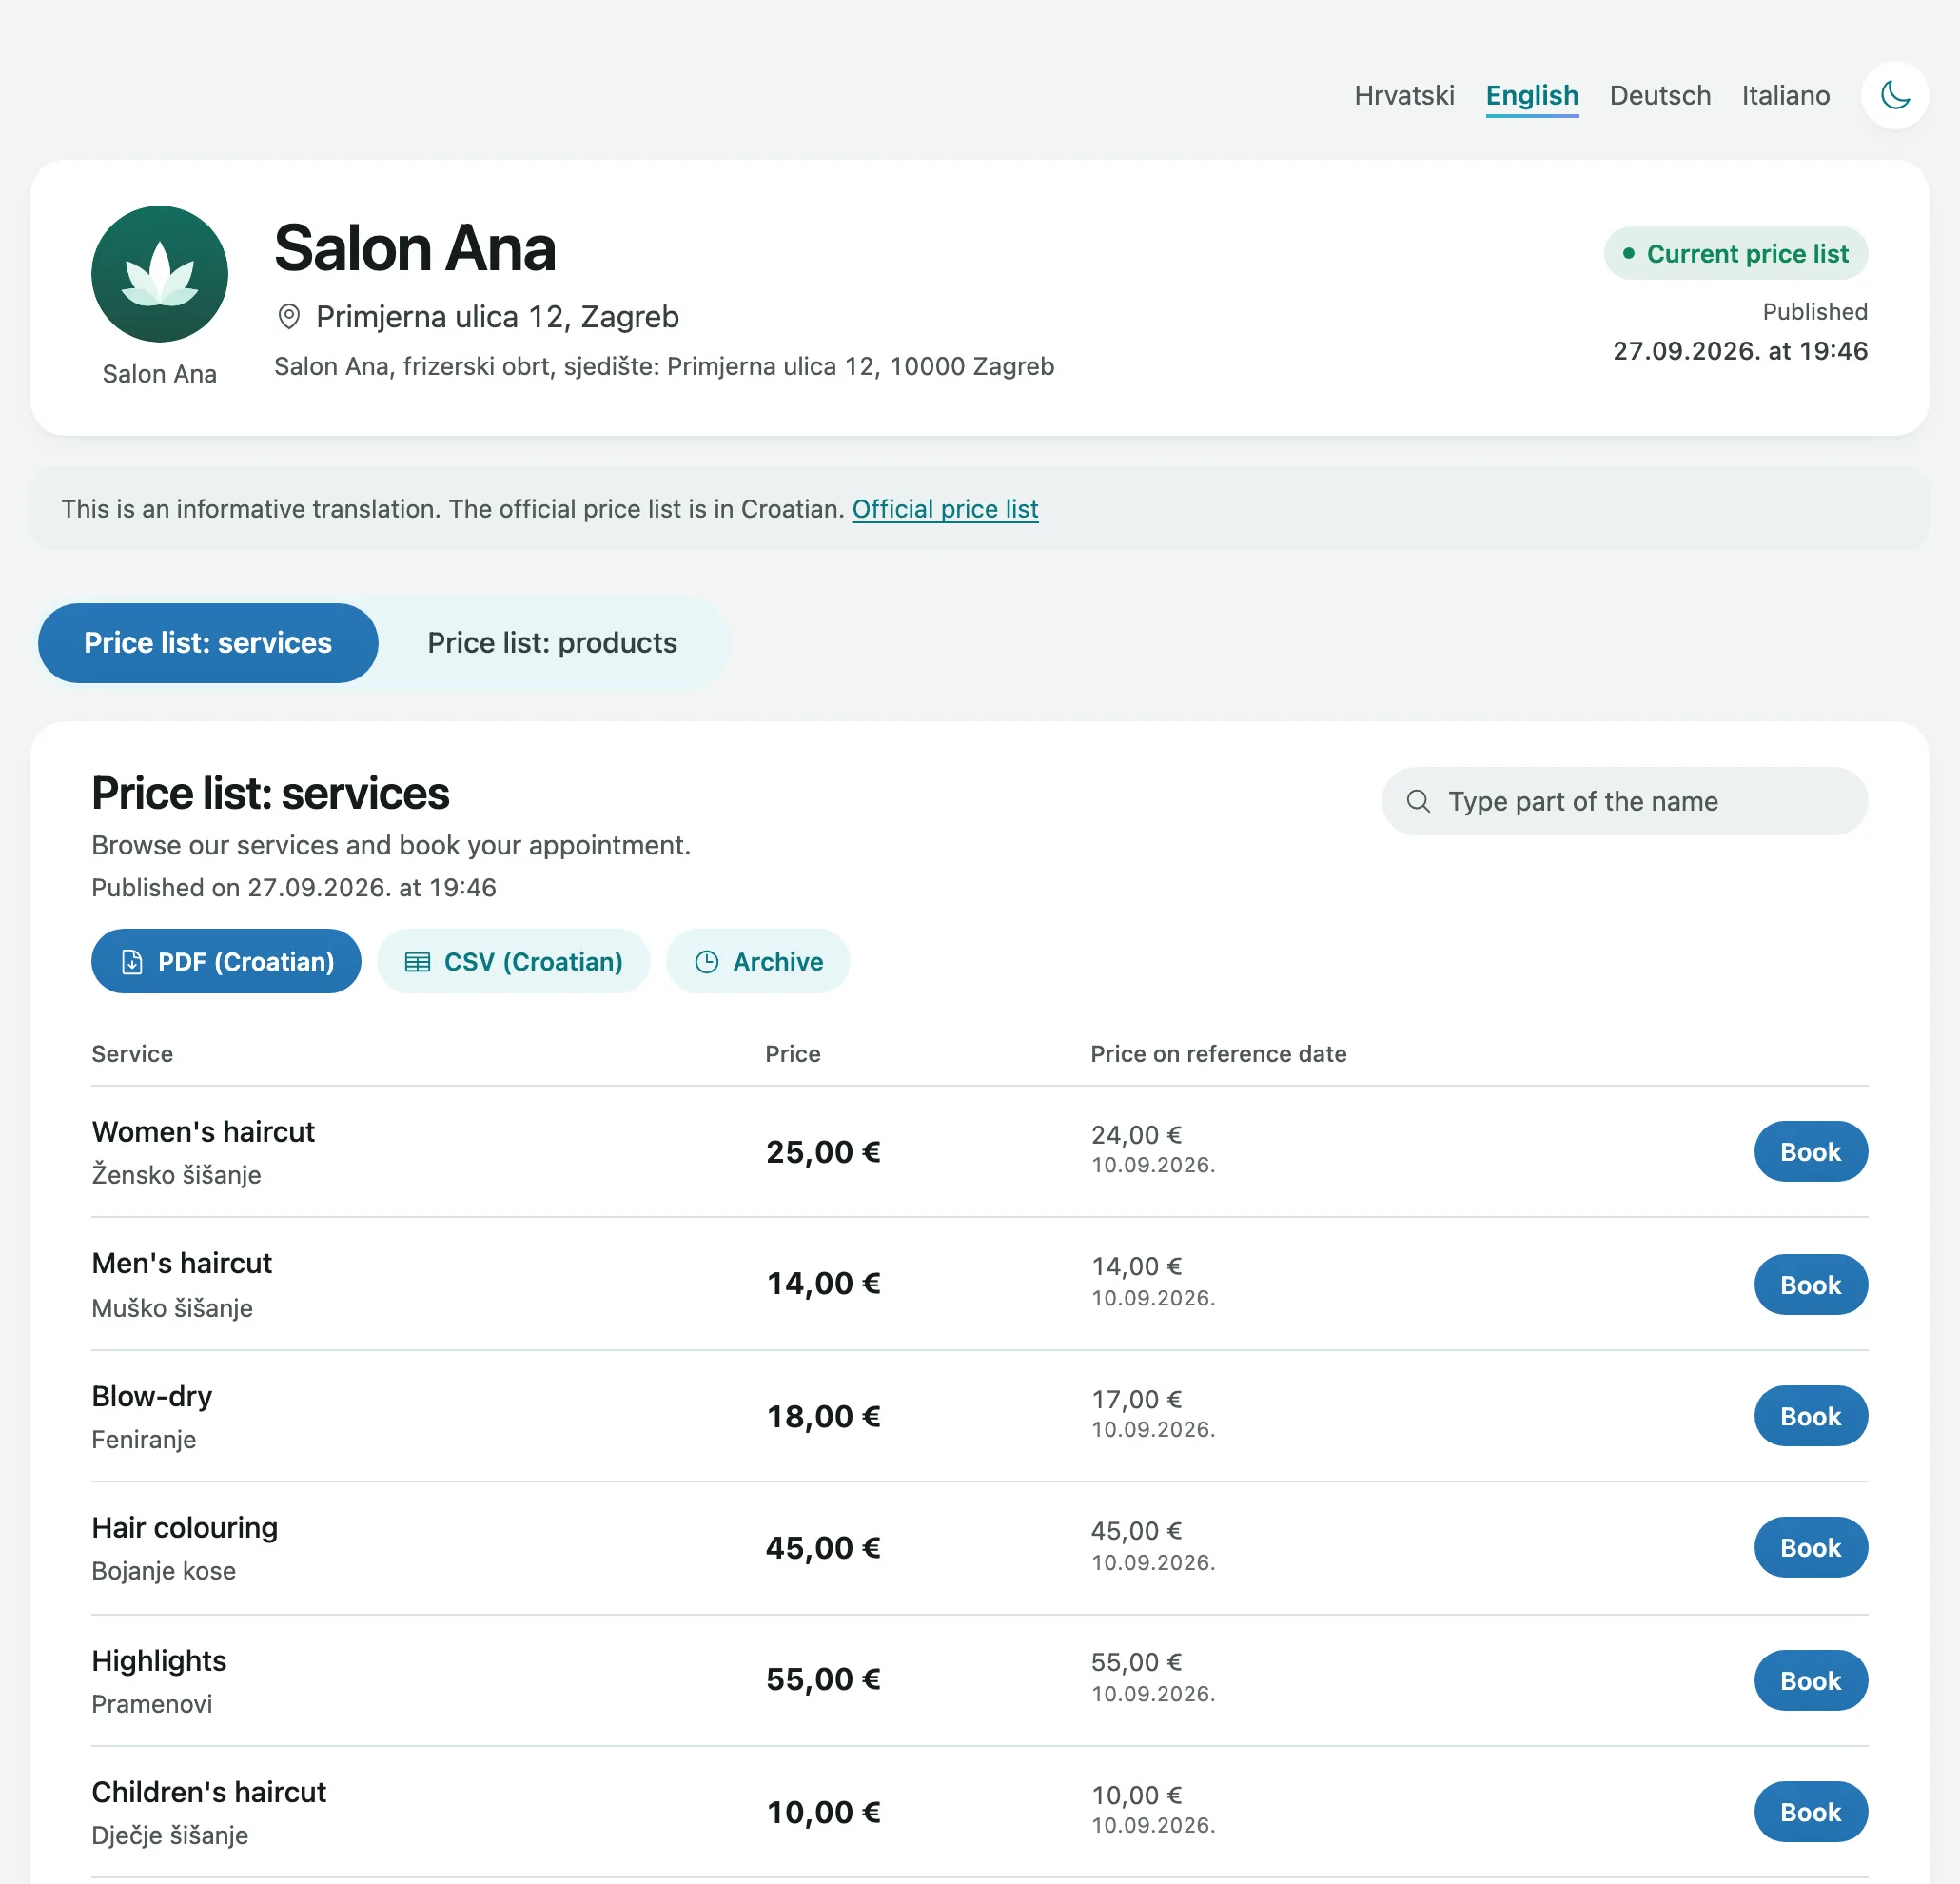1960x1884 pixels.
Task: Download the CSV (Croatian) price list
Action: [513, 961]
